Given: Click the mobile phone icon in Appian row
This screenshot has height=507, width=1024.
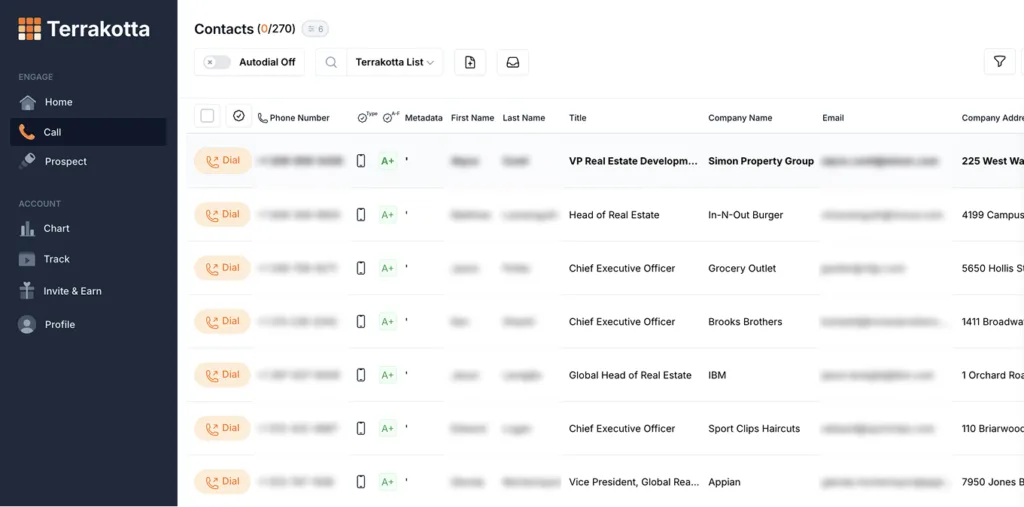Looking at the screenshot, I should click(360, 482).
